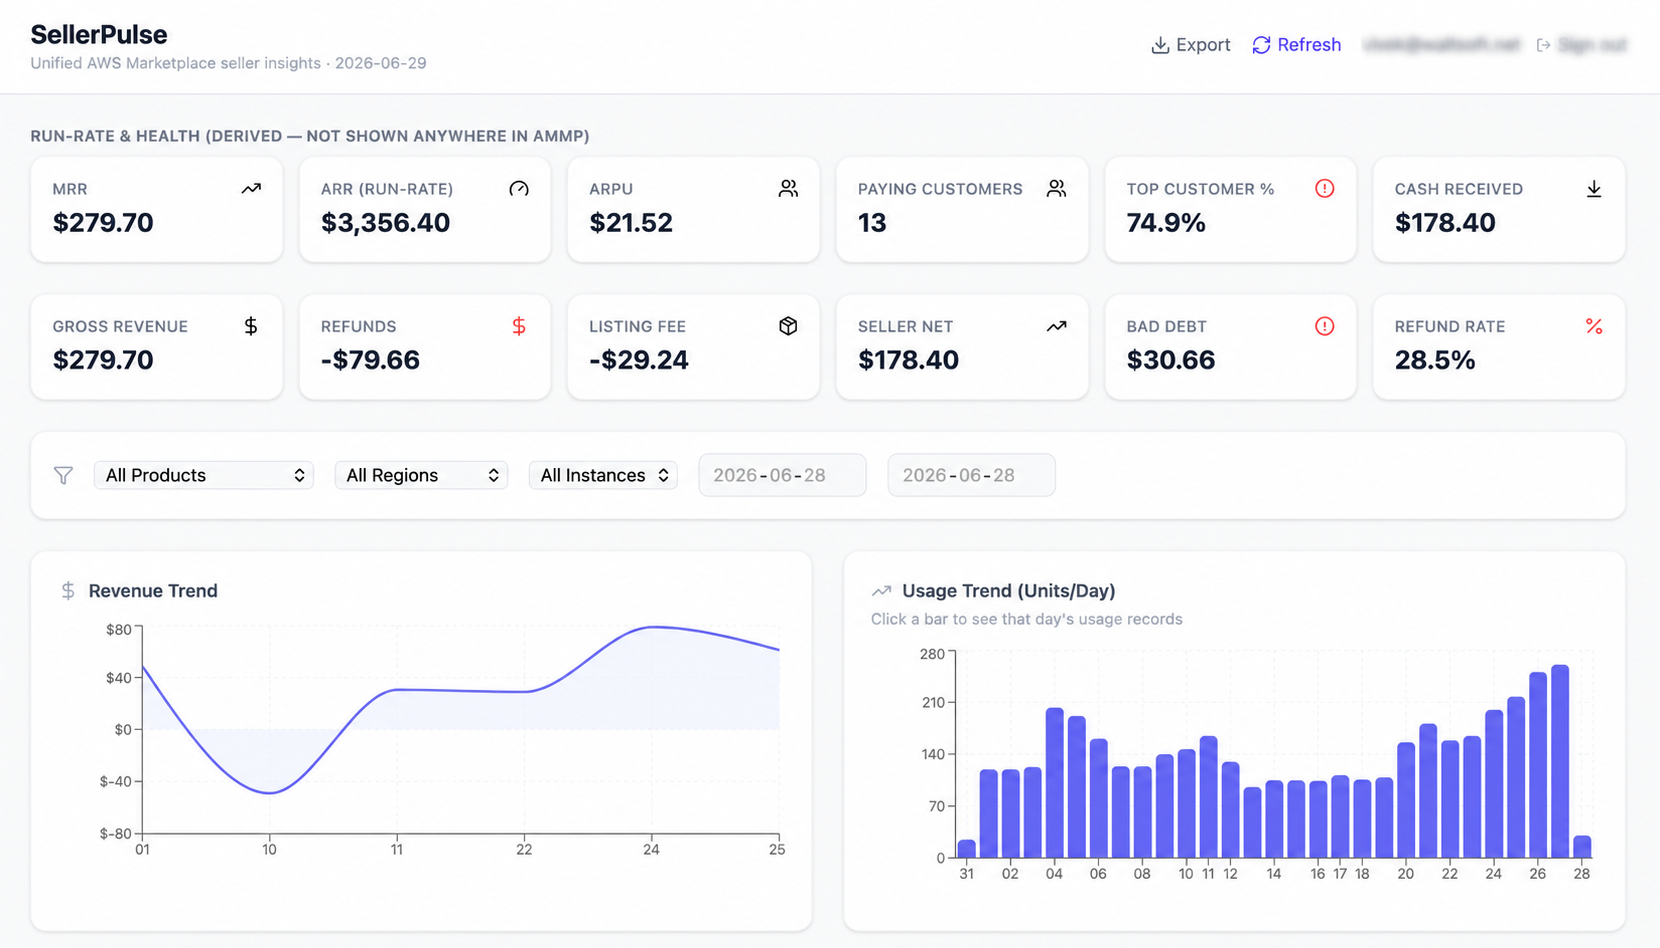This screenshot has width=1660, height=948.
Task: Click the filter funnel icon
Action: 64,475
